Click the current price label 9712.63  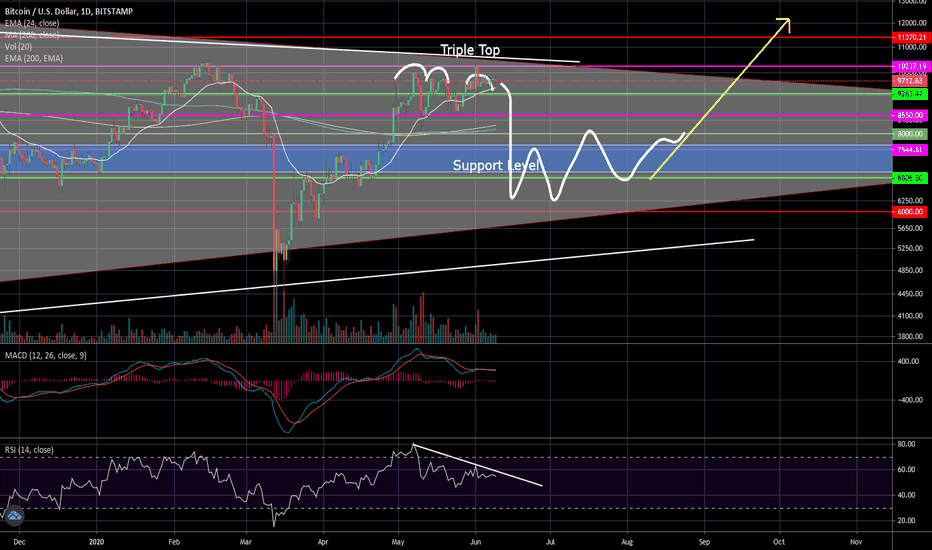(910, 81)
